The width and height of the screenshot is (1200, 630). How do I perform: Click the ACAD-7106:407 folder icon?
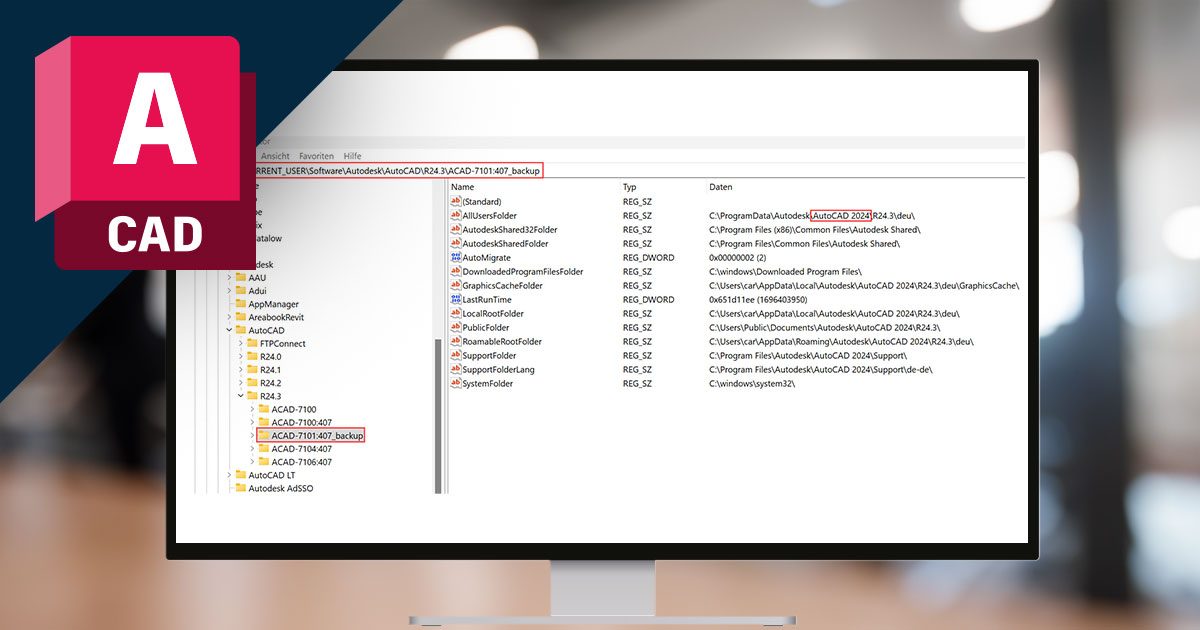[x=264, y=462]
